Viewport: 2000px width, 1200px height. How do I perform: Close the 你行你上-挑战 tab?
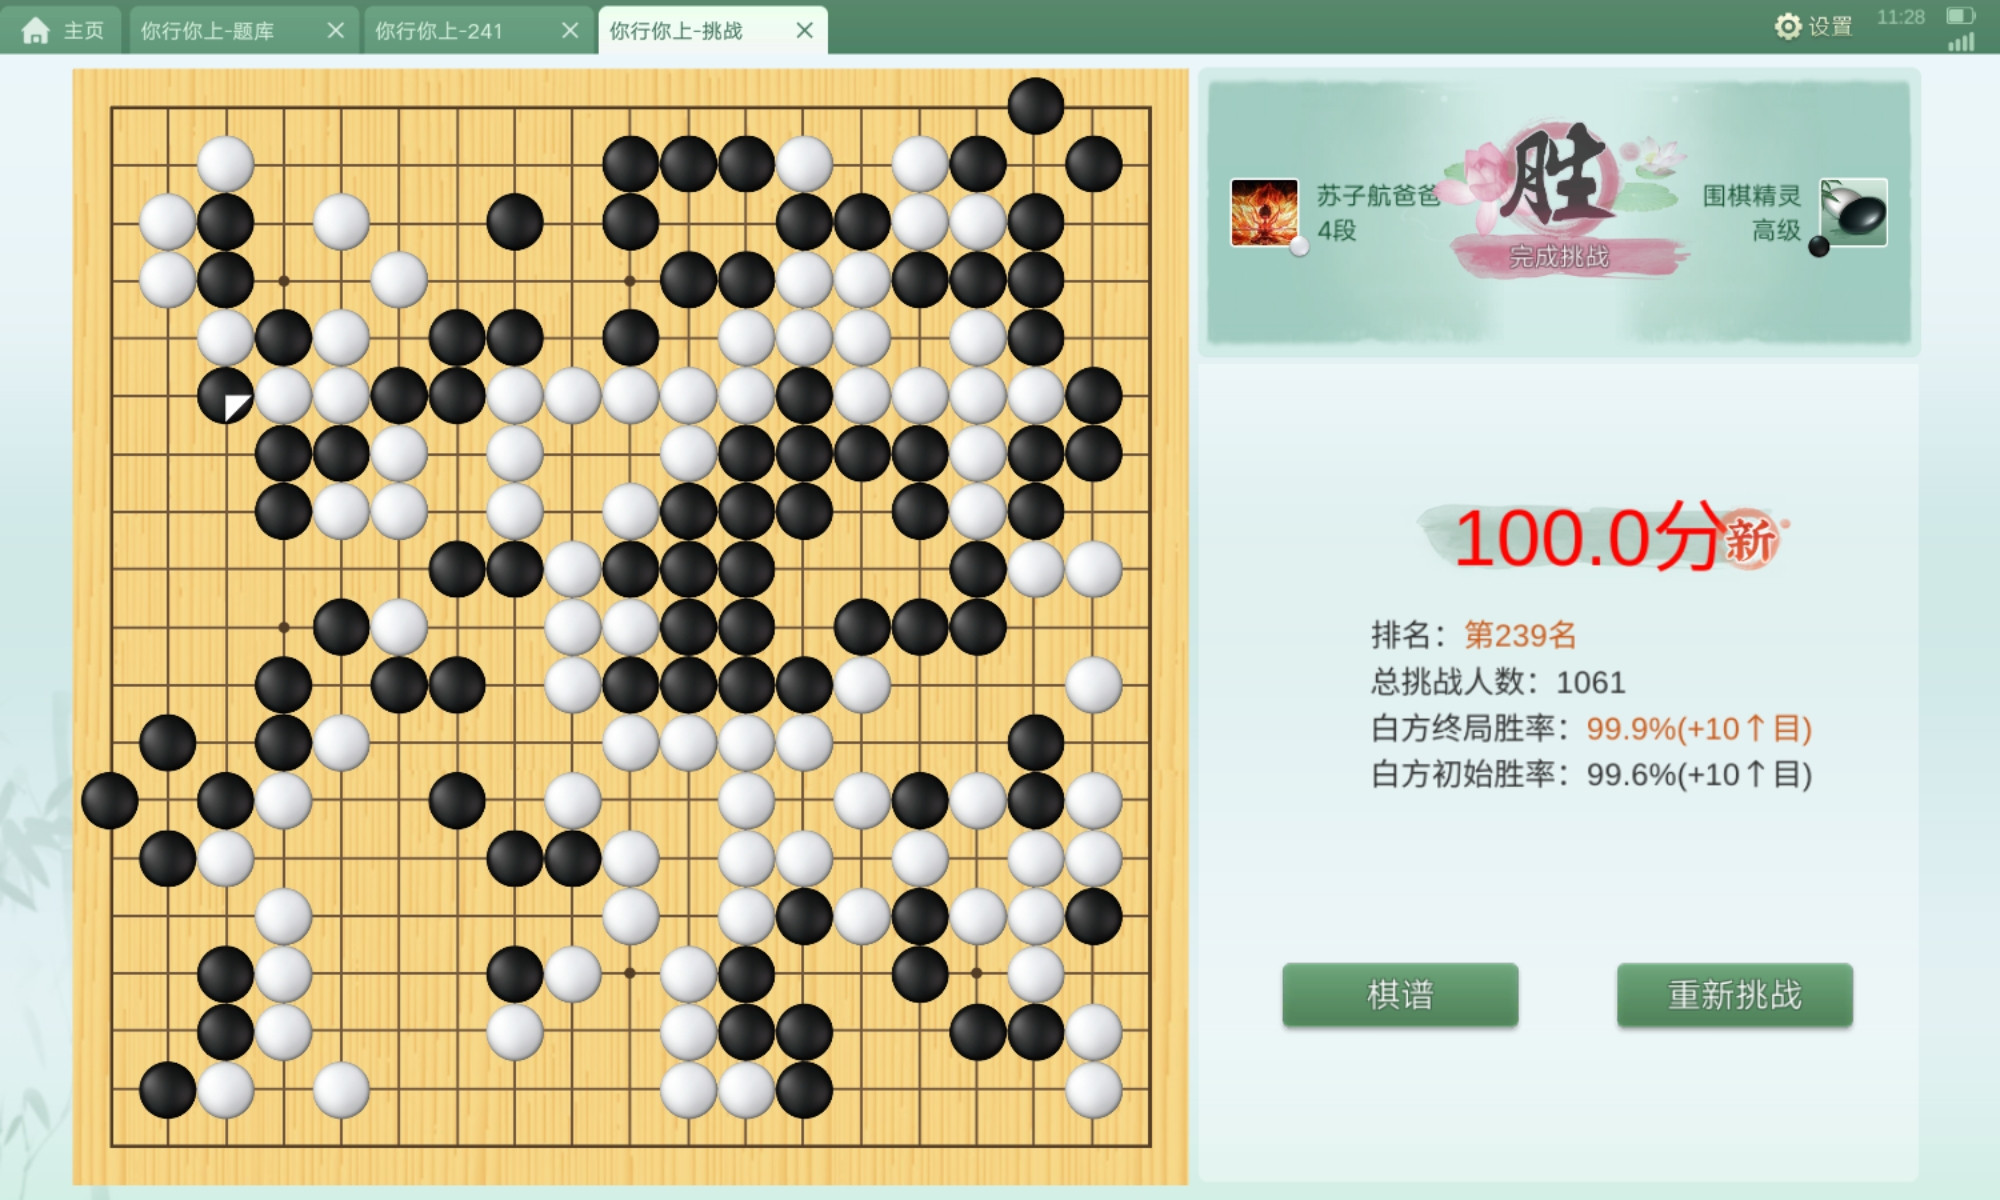click(x=804, y=30)
